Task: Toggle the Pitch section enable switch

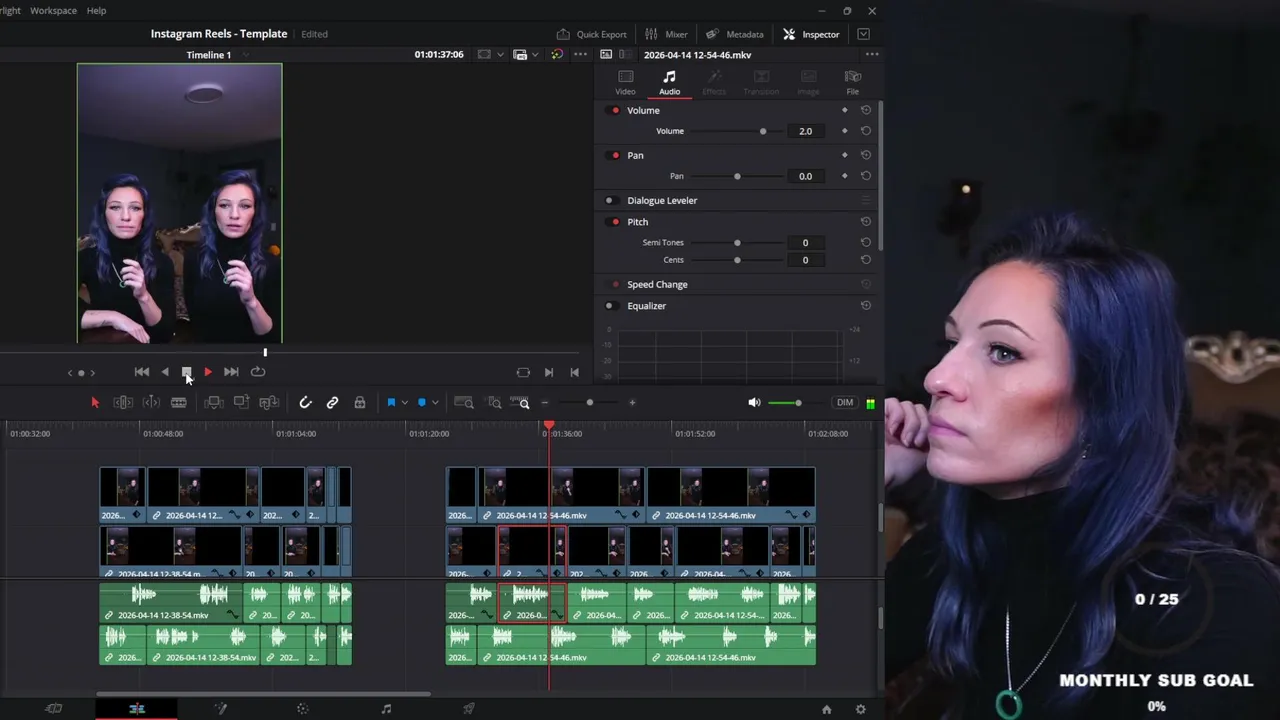Action: [x=612, y=221]
